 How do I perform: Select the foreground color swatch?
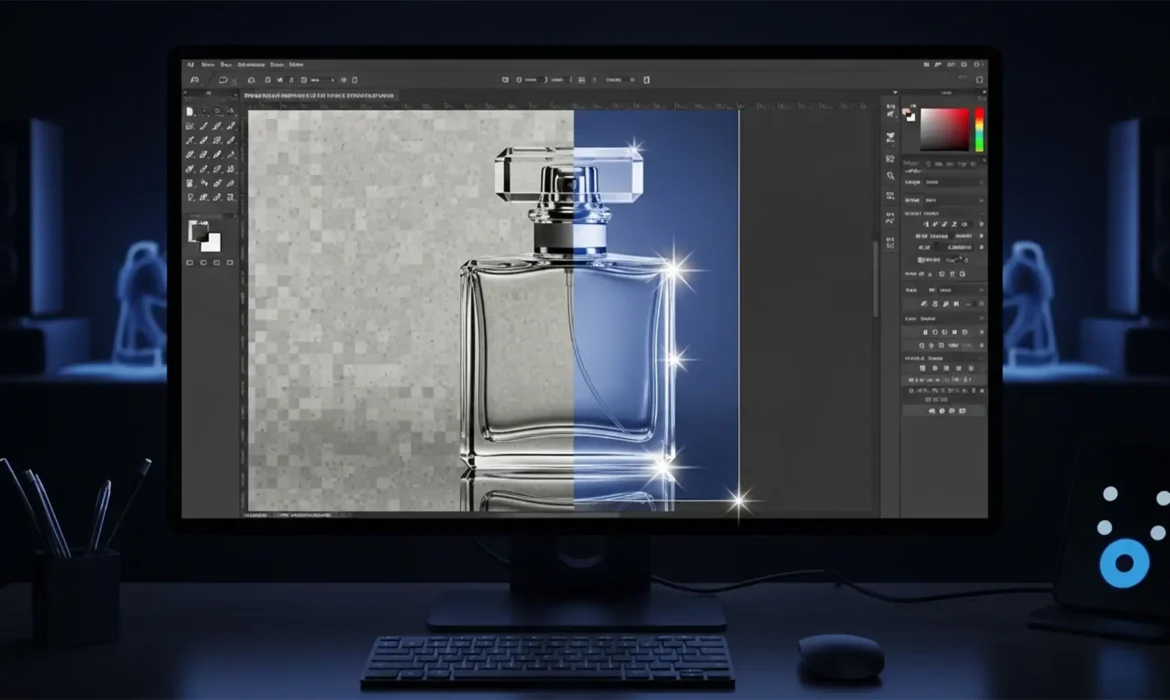pyautogui.click(x=200, y=232)
